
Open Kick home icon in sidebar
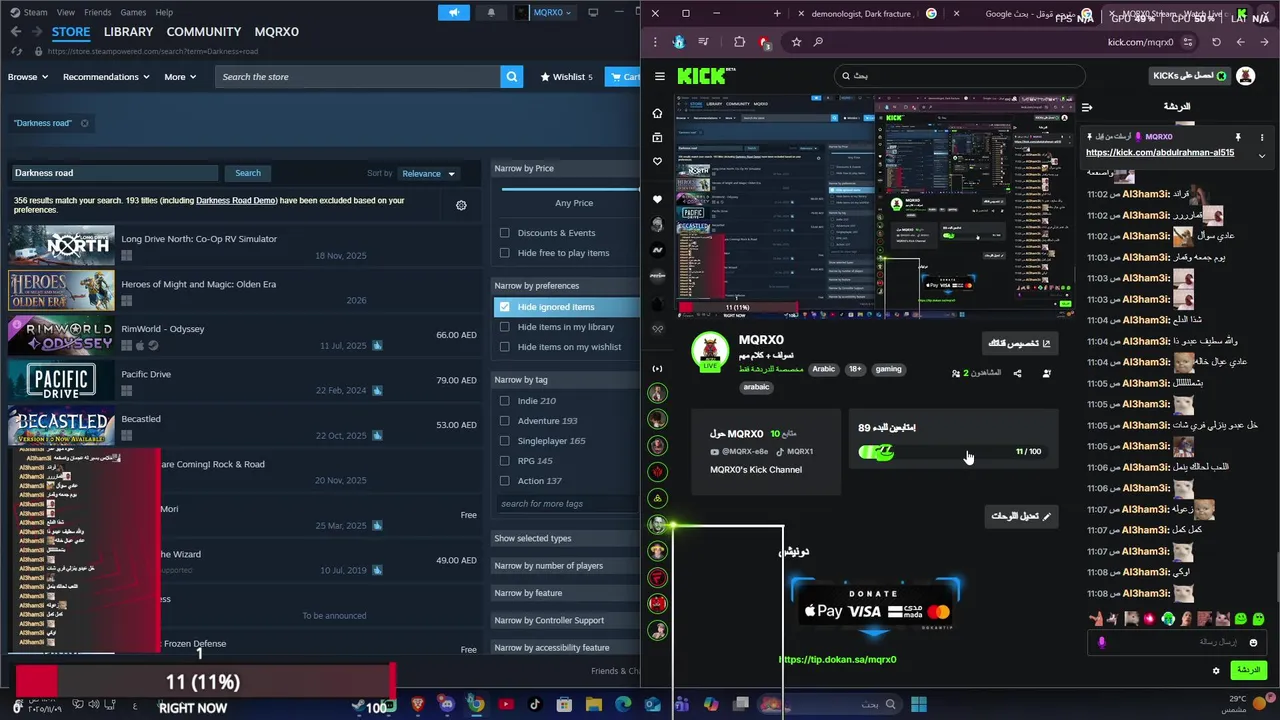pos(657,113)
